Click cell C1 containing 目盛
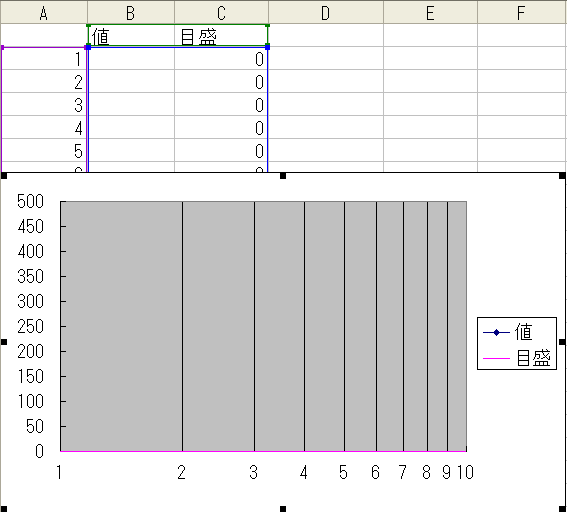567x512 pixels. [221, 35]
